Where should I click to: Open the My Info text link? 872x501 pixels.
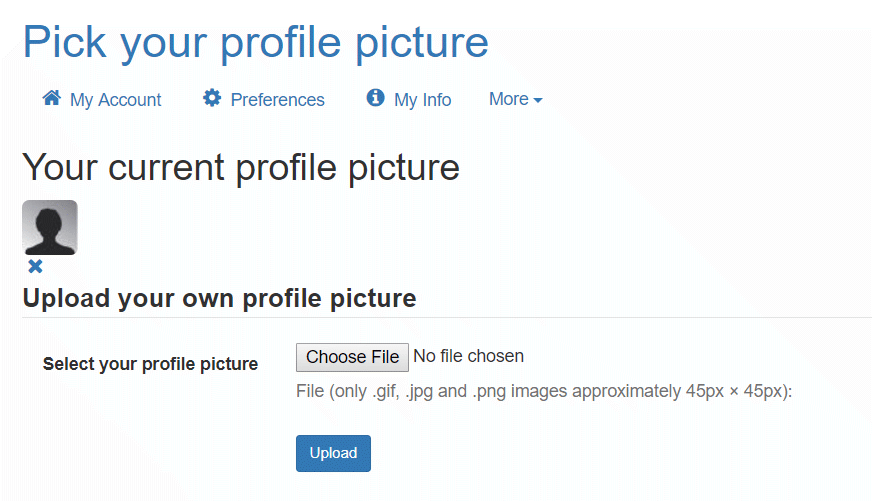point(423,100)
